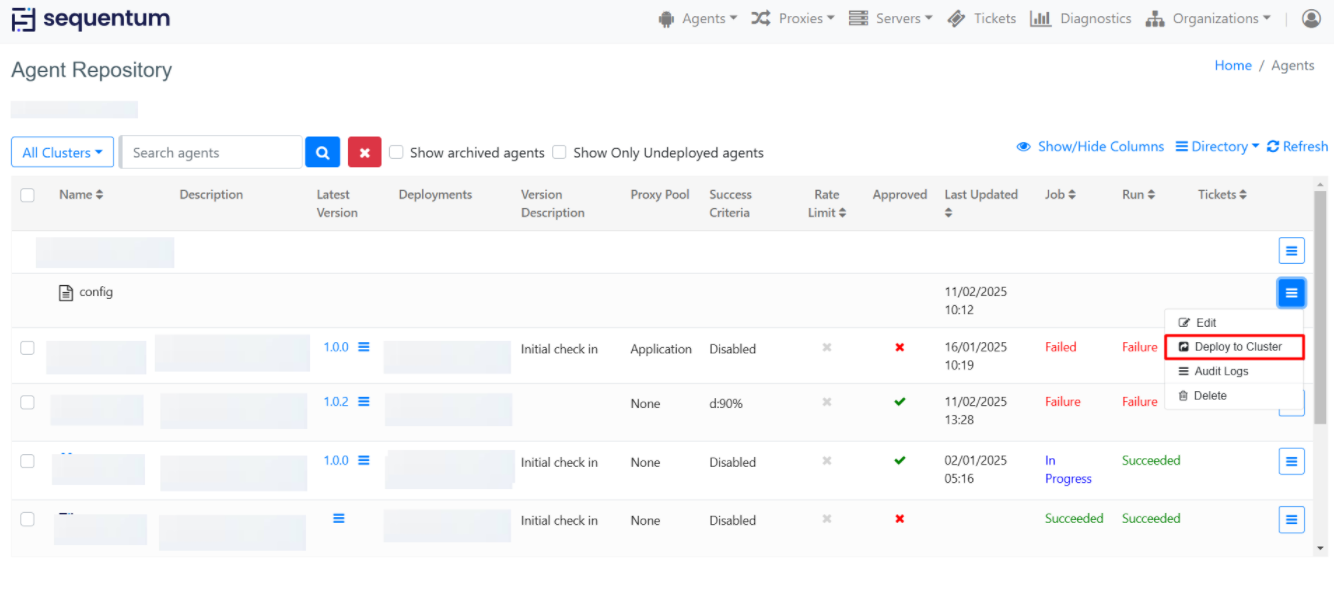The image size is (1334, 591).
Task: Open the user profile icon
Action: [1311, 18]
